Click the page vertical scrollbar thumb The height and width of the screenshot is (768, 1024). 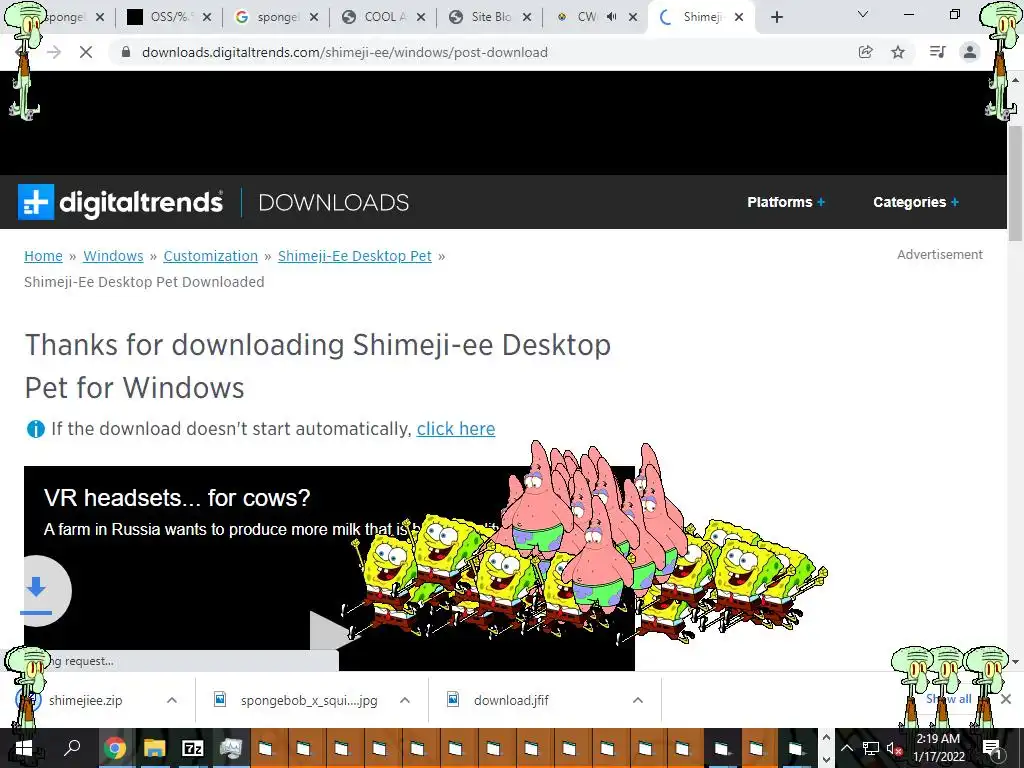(x=1016, y=183)
